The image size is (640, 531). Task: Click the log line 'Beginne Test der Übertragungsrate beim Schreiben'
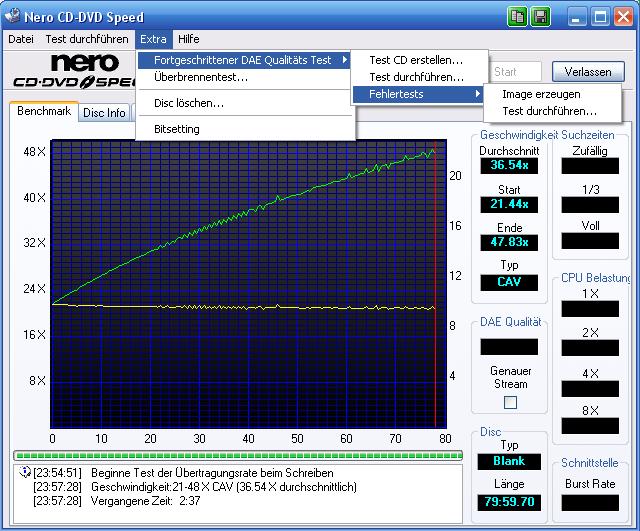[212, 473]
